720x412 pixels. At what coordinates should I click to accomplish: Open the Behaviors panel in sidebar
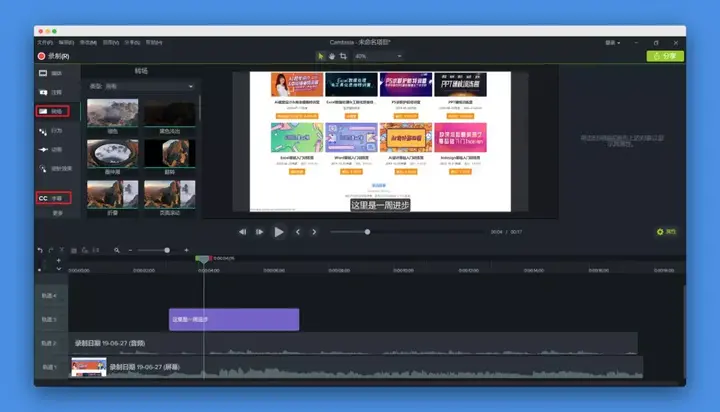coord(51,131)
